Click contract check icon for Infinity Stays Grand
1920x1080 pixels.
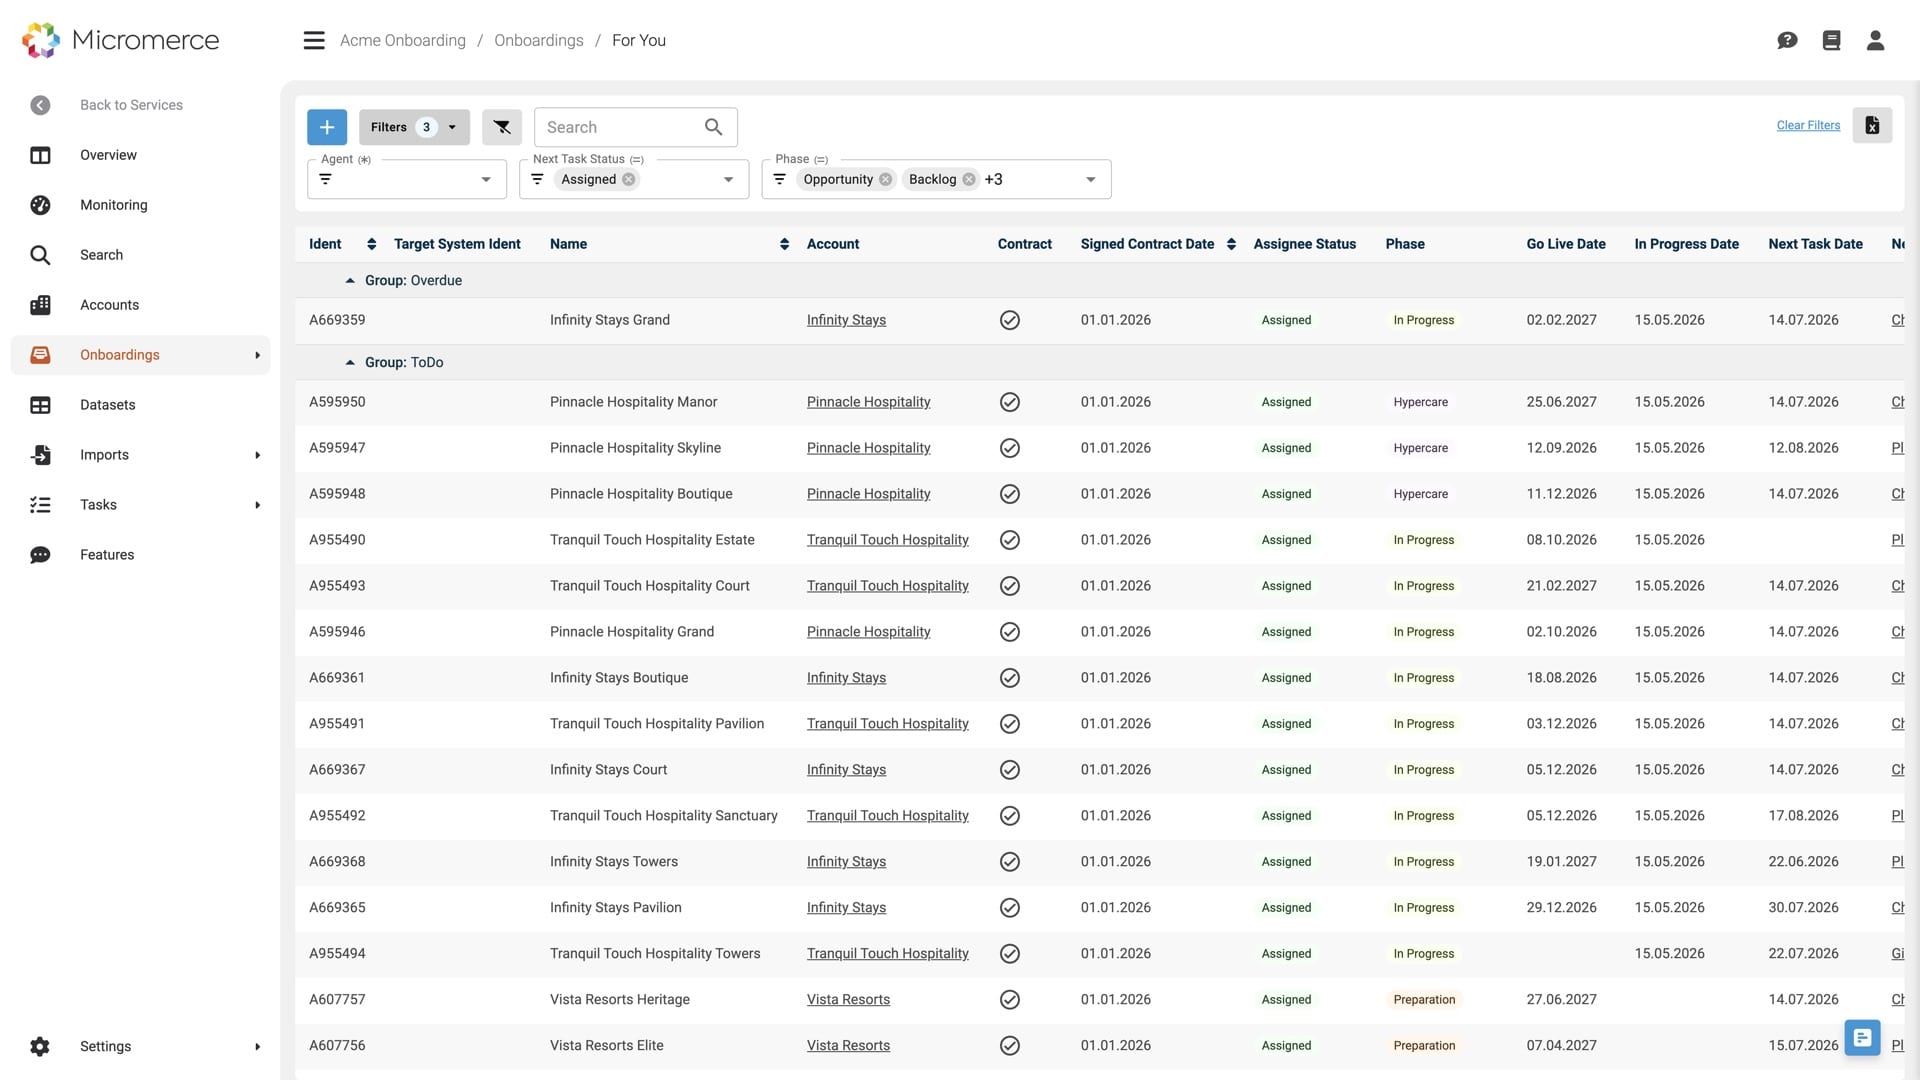pos(1010,320)
